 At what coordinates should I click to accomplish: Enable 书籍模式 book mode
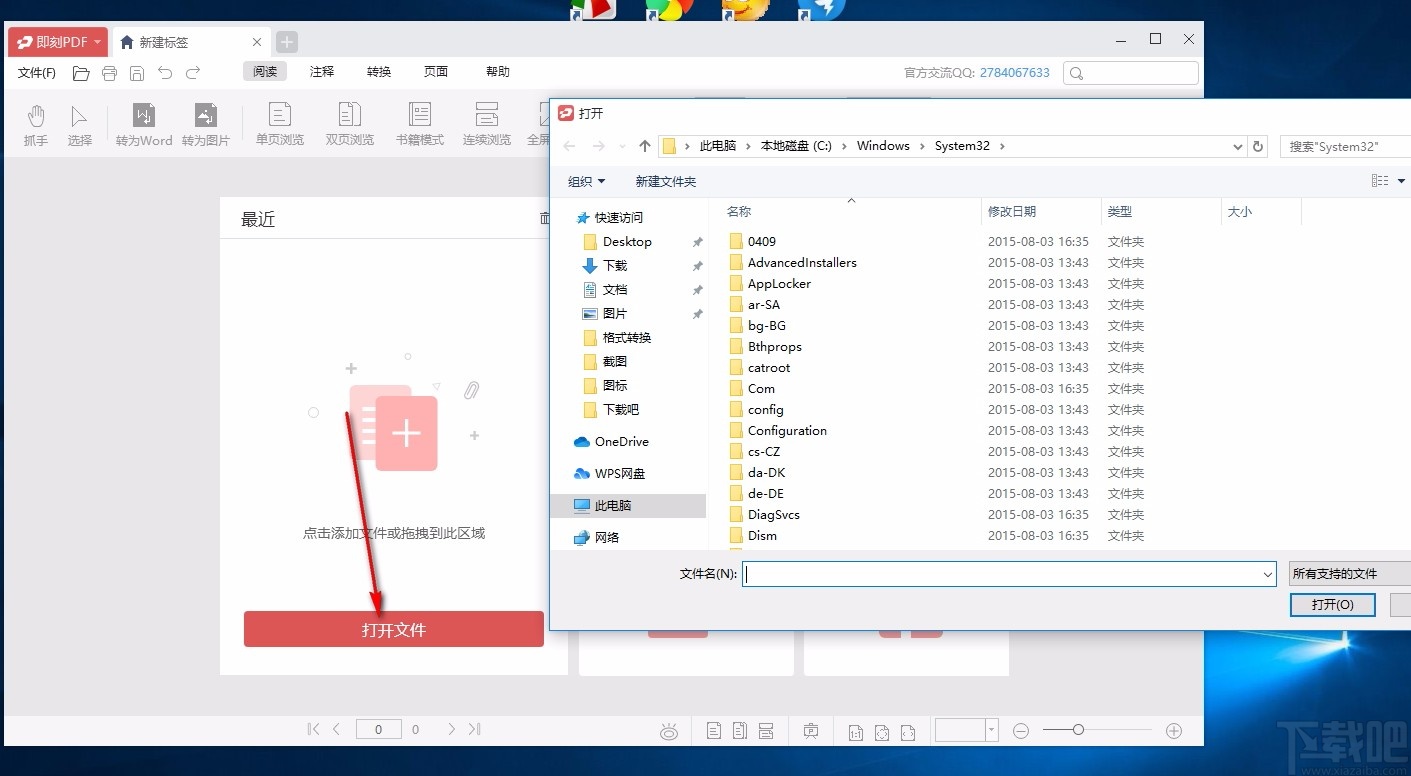coord(419,122)
